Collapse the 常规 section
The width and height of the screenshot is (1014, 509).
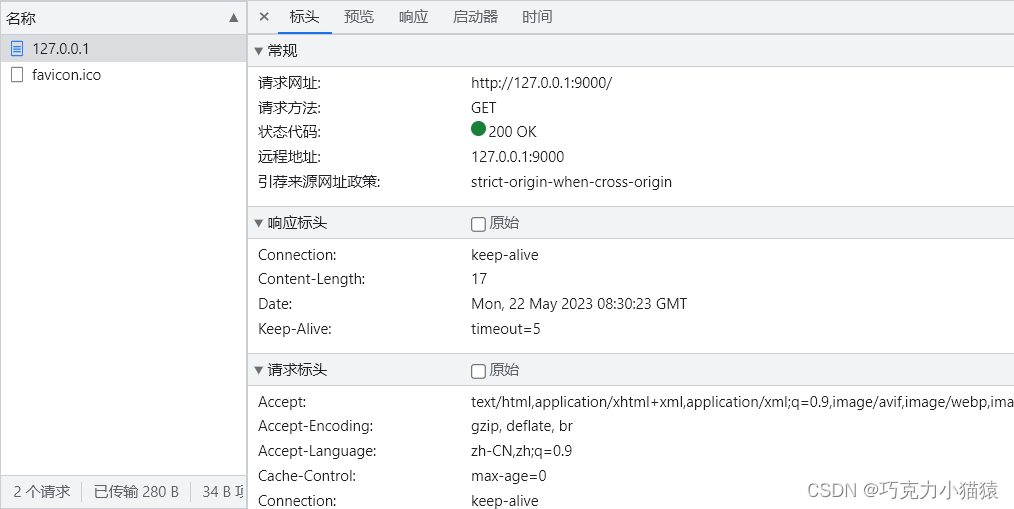pos(259,51)
